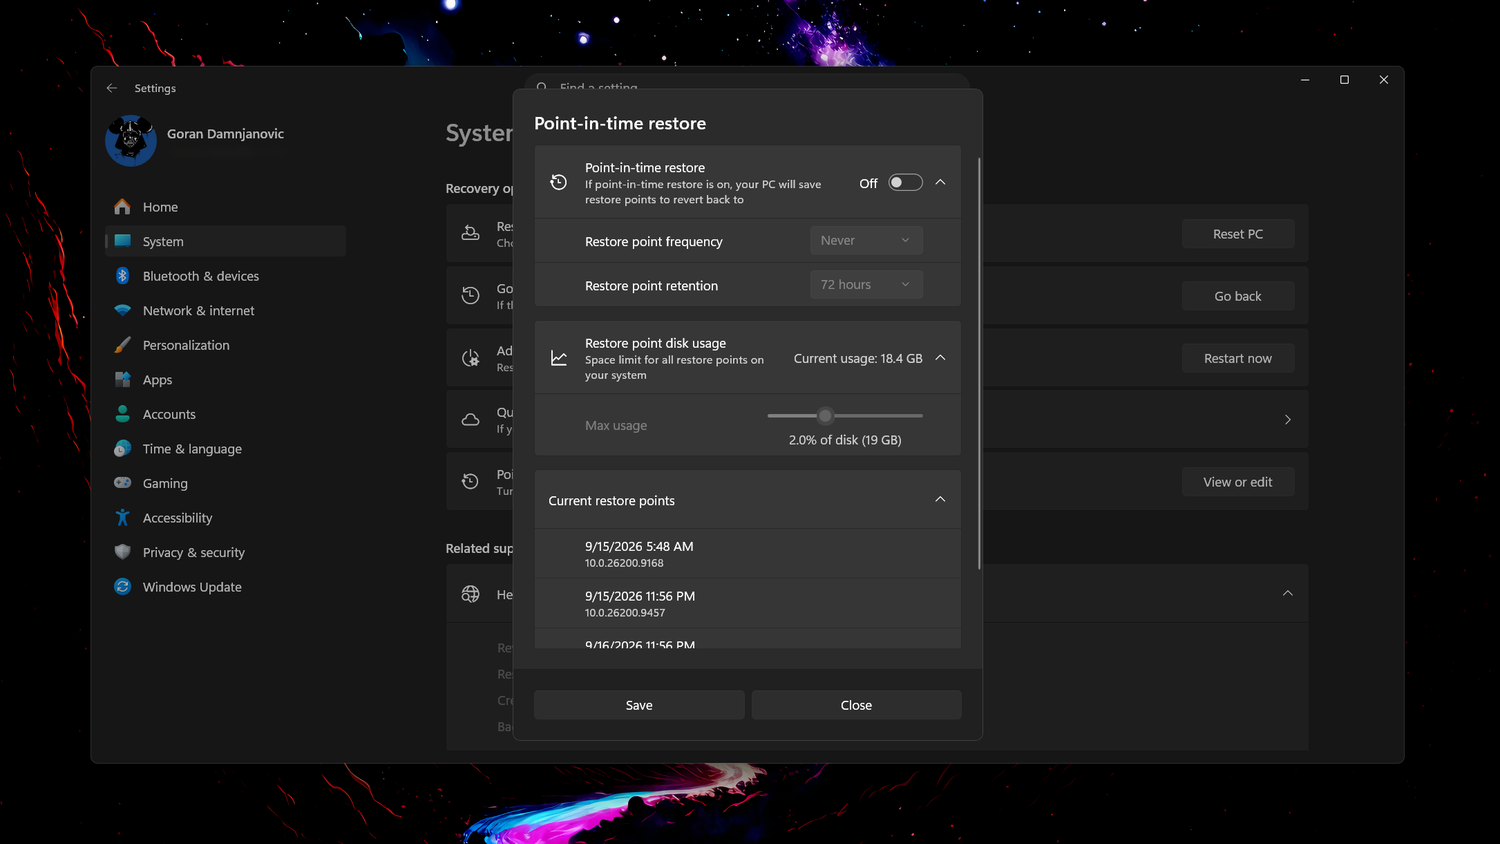This screenshot has height=844, width=1500.
Task: Click the Point-in-time restore page row icon
Action: tap(470, 482)
